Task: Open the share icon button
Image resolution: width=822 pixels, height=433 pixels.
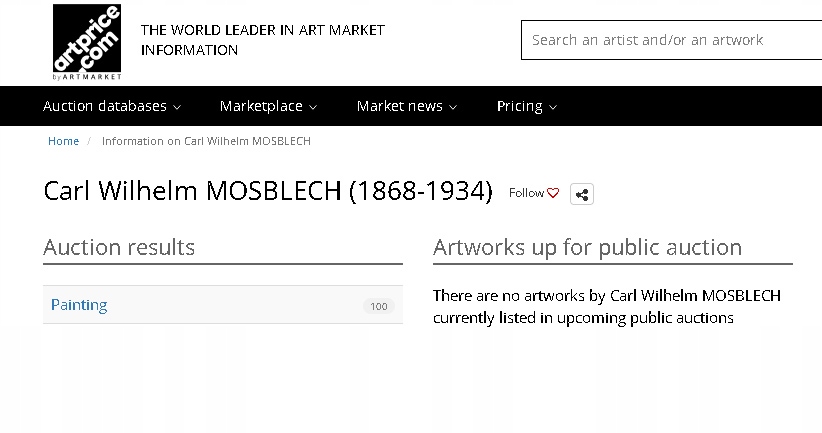Action: pyautogui.click(x=582, y=194)
